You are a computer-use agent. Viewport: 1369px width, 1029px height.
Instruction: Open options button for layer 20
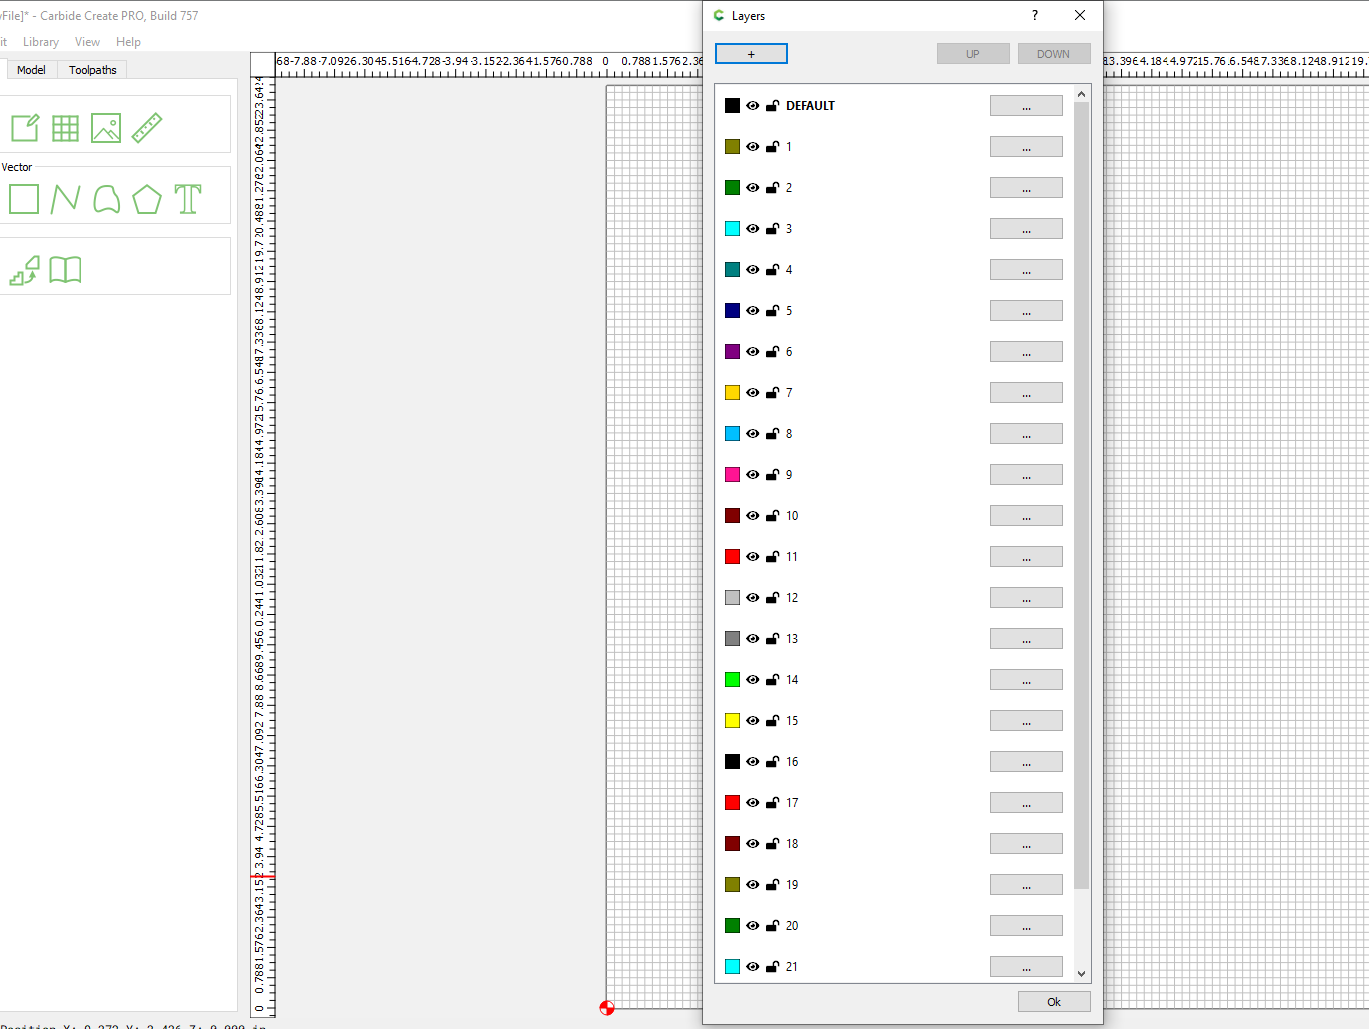1026,926
